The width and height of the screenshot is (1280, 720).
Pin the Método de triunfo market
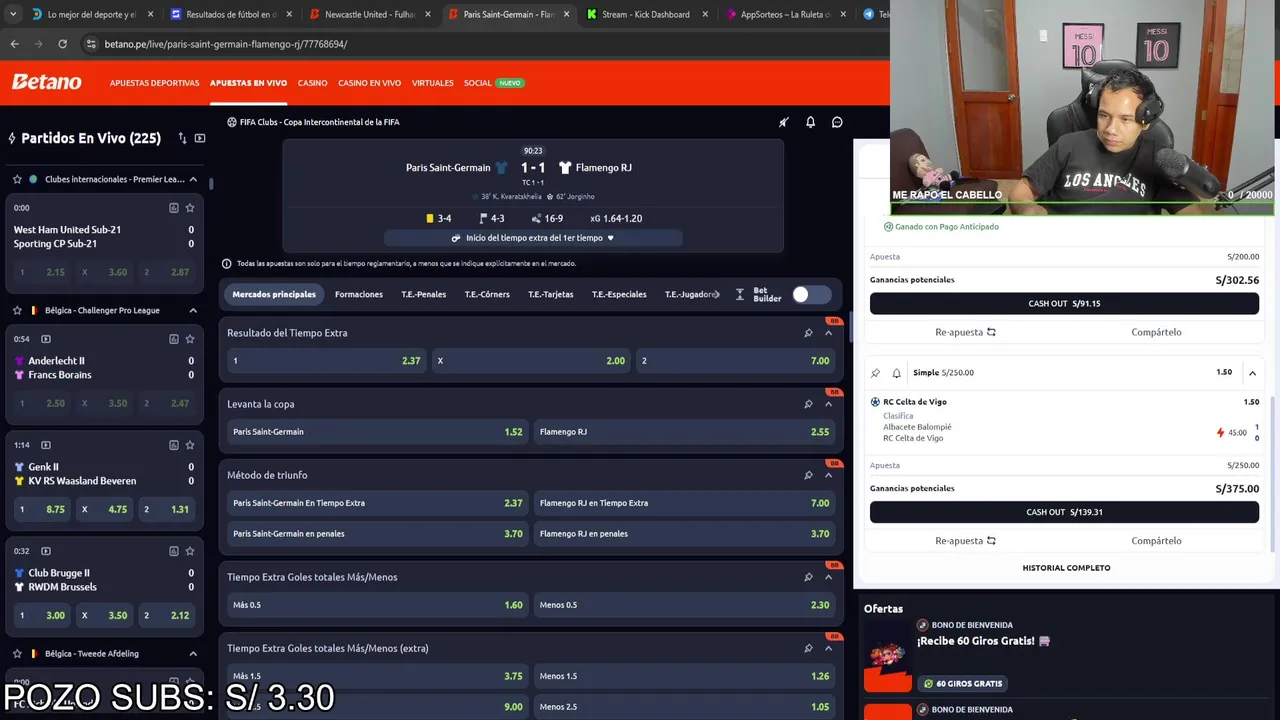click(x=808, y=475)
